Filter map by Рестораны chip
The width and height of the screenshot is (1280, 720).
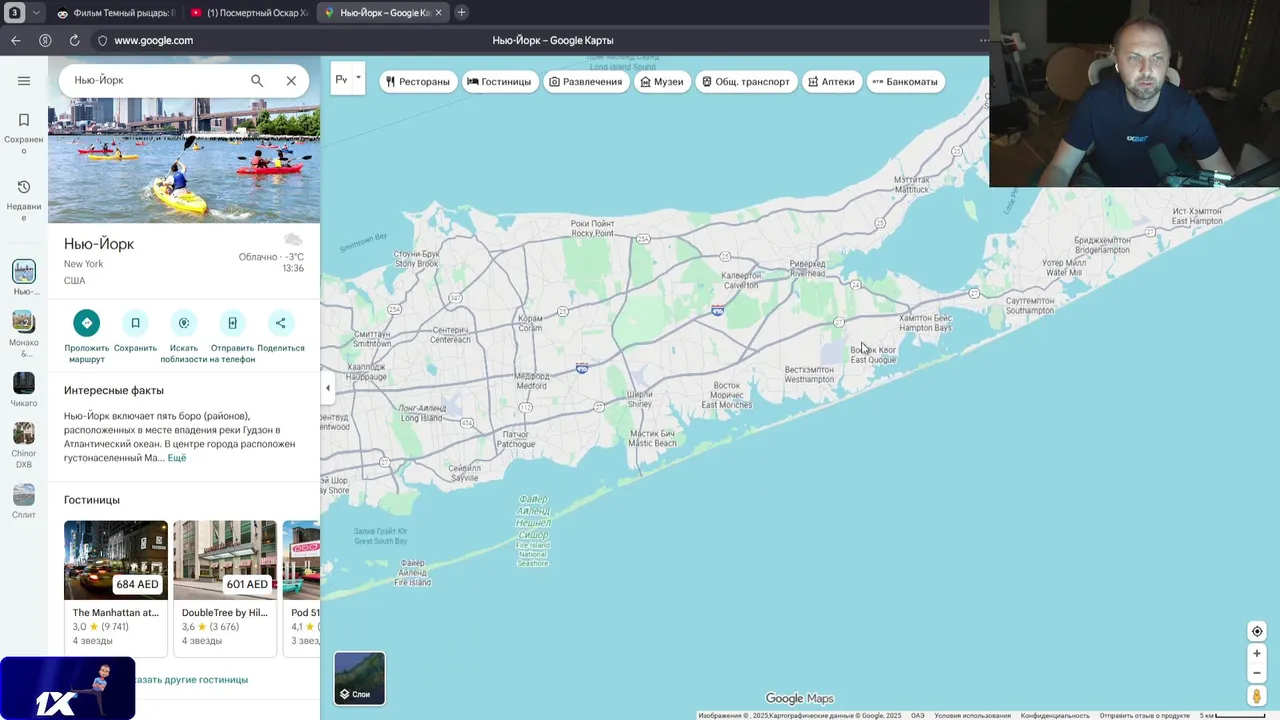click(x=418, y=82)
